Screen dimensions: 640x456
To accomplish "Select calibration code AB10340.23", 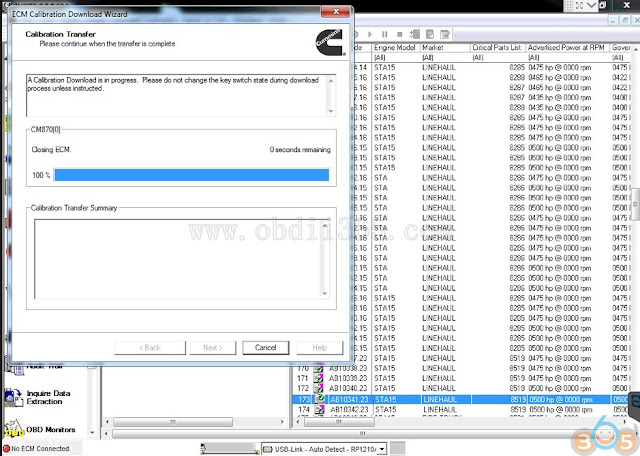I will pyautogui.click(x=348, y=388).
